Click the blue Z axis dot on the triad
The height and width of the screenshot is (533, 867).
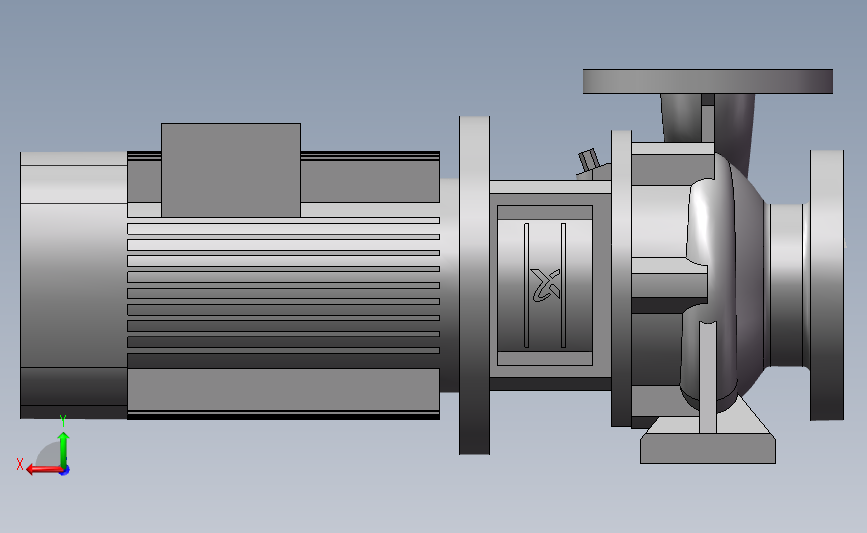click(x=65, y=471)
